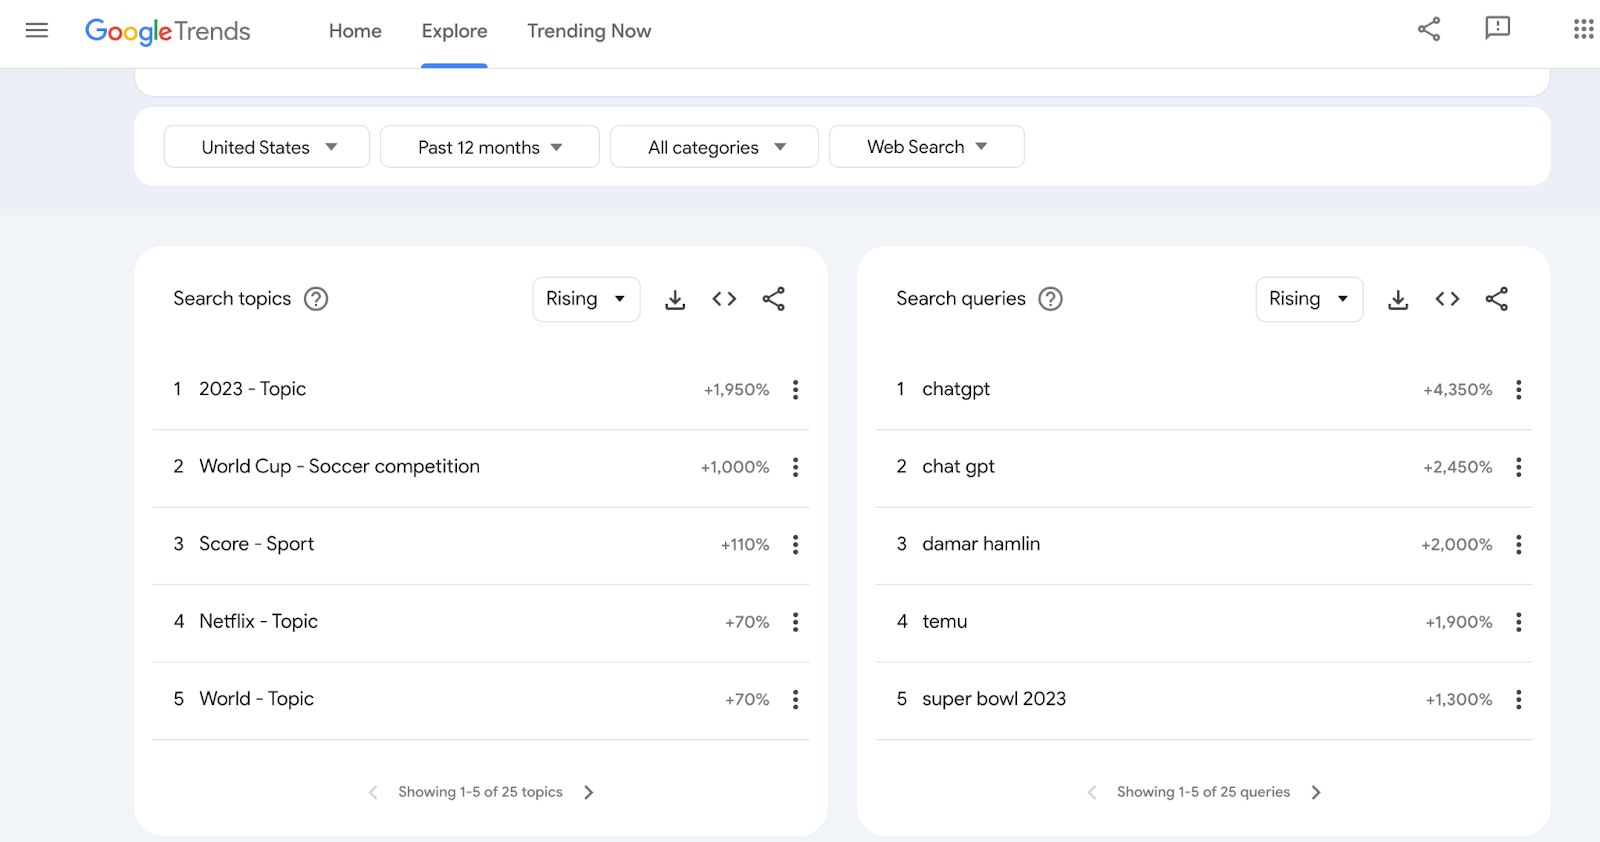Go to previous page of topics
This screenshot has width=1600, height=842.
(x=373, y=792)
